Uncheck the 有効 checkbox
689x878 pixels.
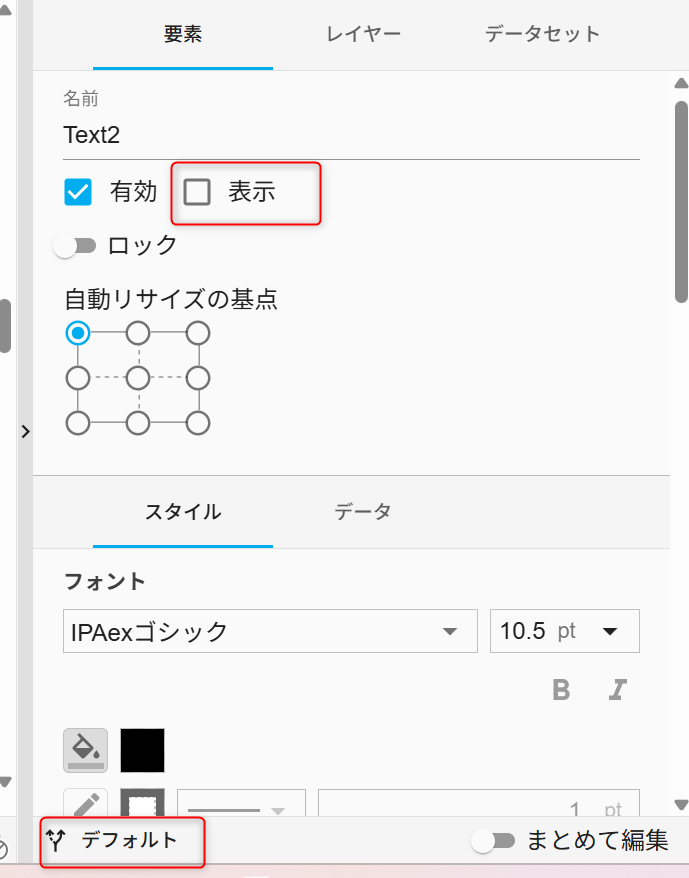point(78,192)
